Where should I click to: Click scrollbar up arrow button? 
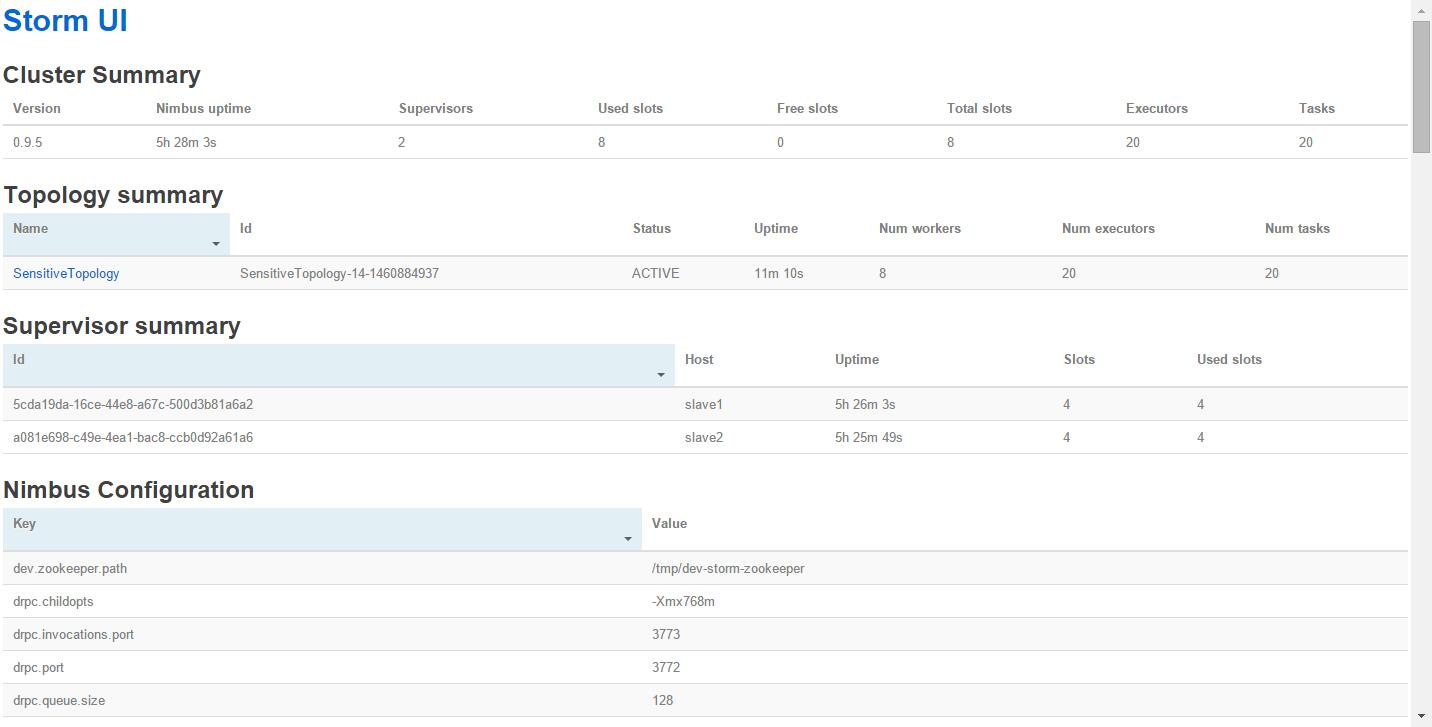point(1421,9)
